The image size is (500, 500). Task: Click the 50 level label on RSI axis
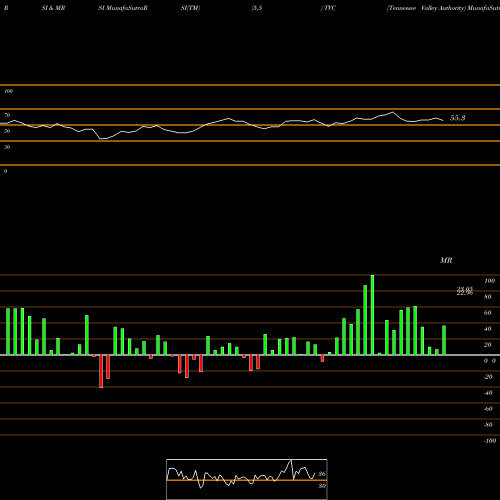7,131
